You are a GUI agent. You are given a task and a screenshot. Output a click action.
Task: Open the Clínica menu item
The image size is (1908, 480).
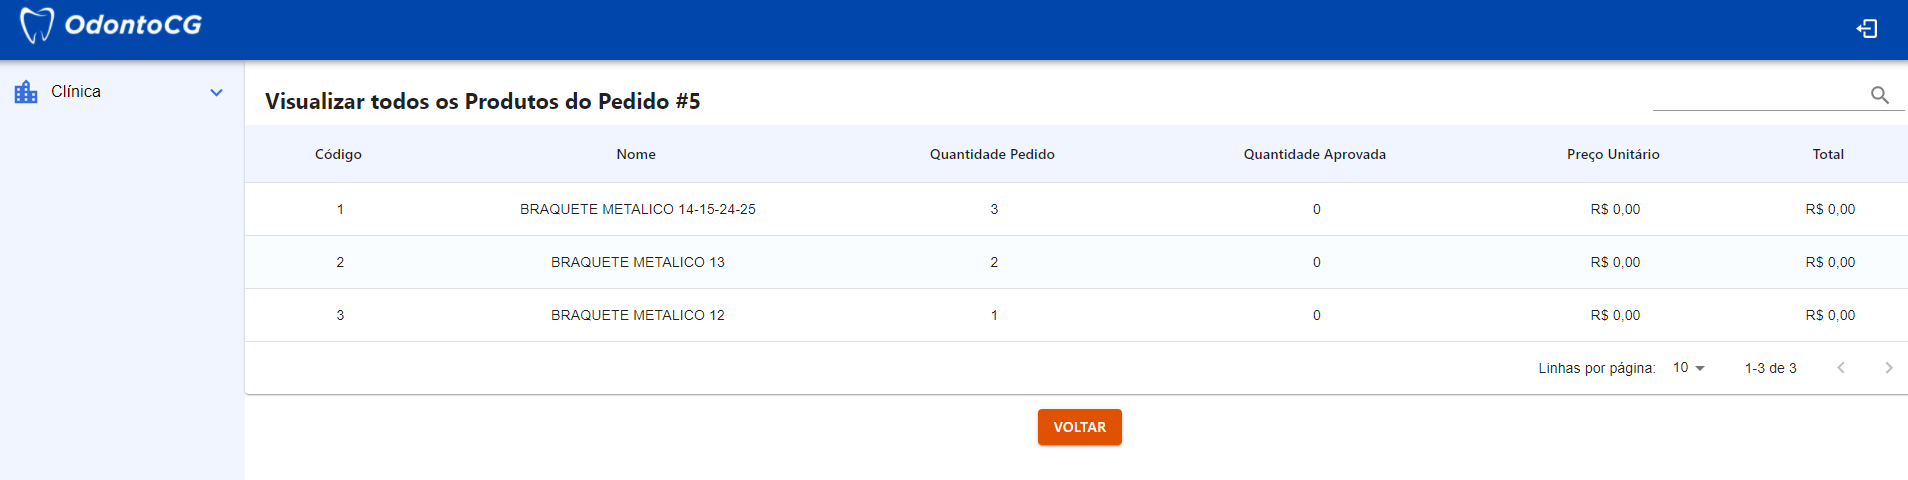(x=76, y=92)
